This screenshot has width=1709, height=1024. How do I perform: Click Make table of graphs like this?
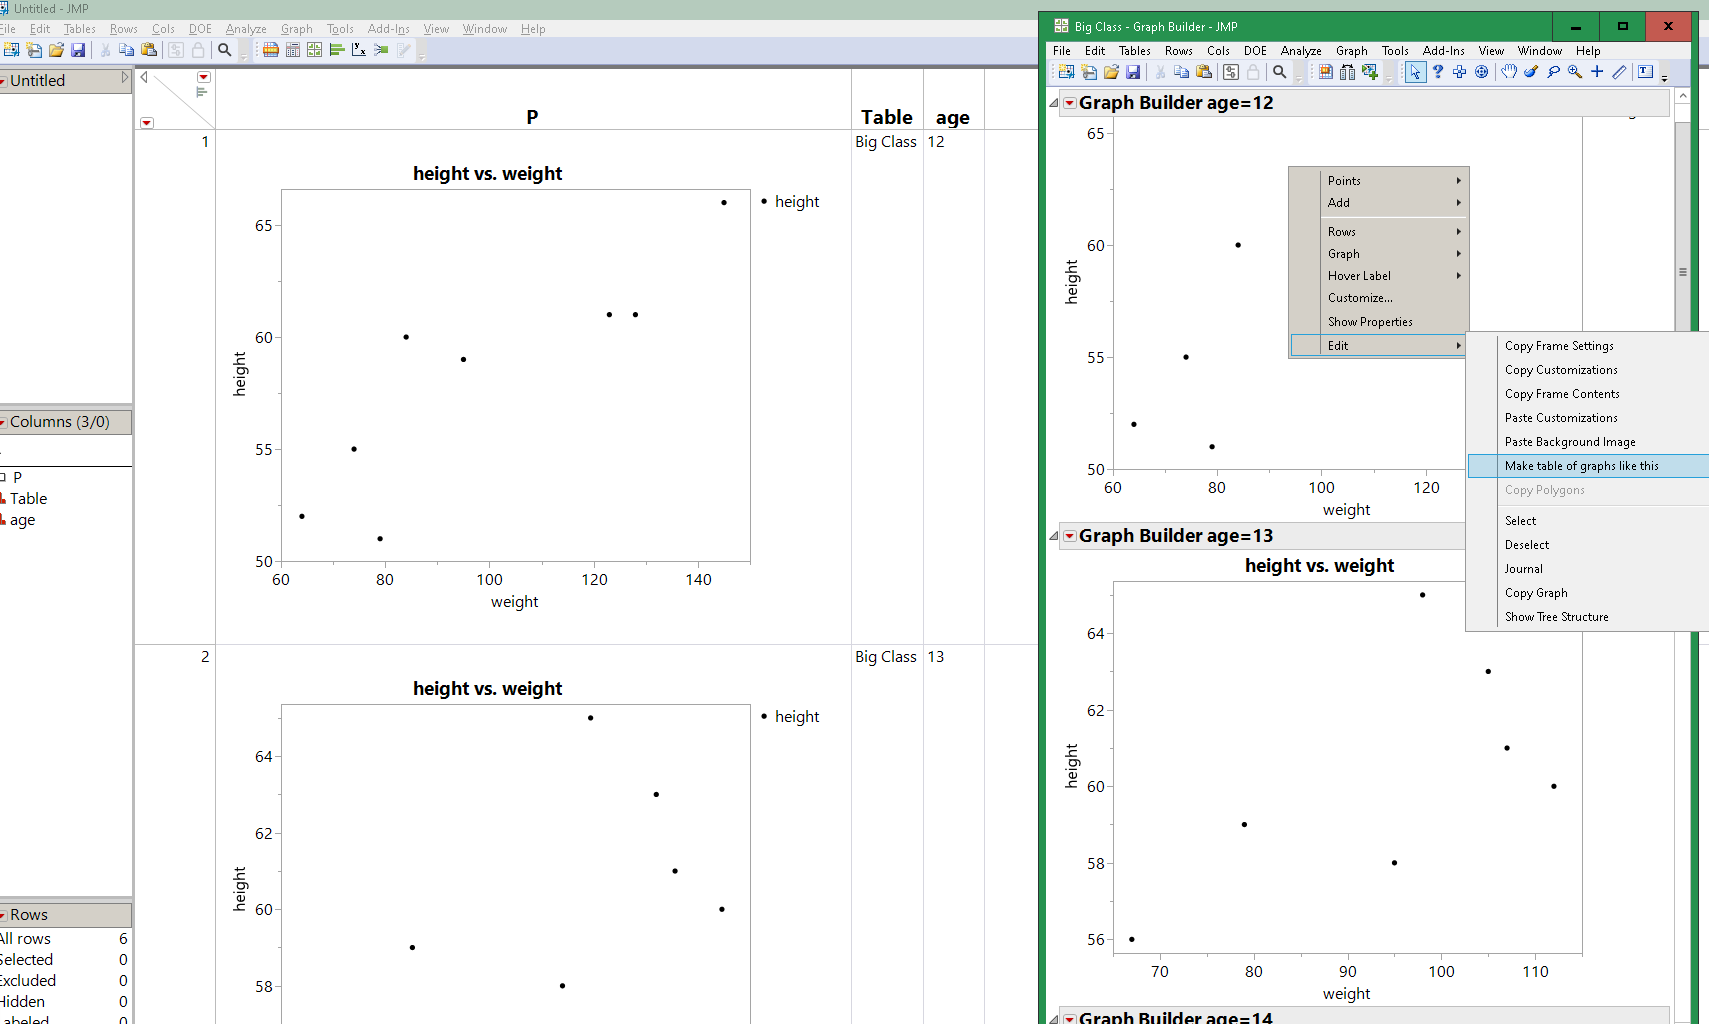tap(1581, 465)
